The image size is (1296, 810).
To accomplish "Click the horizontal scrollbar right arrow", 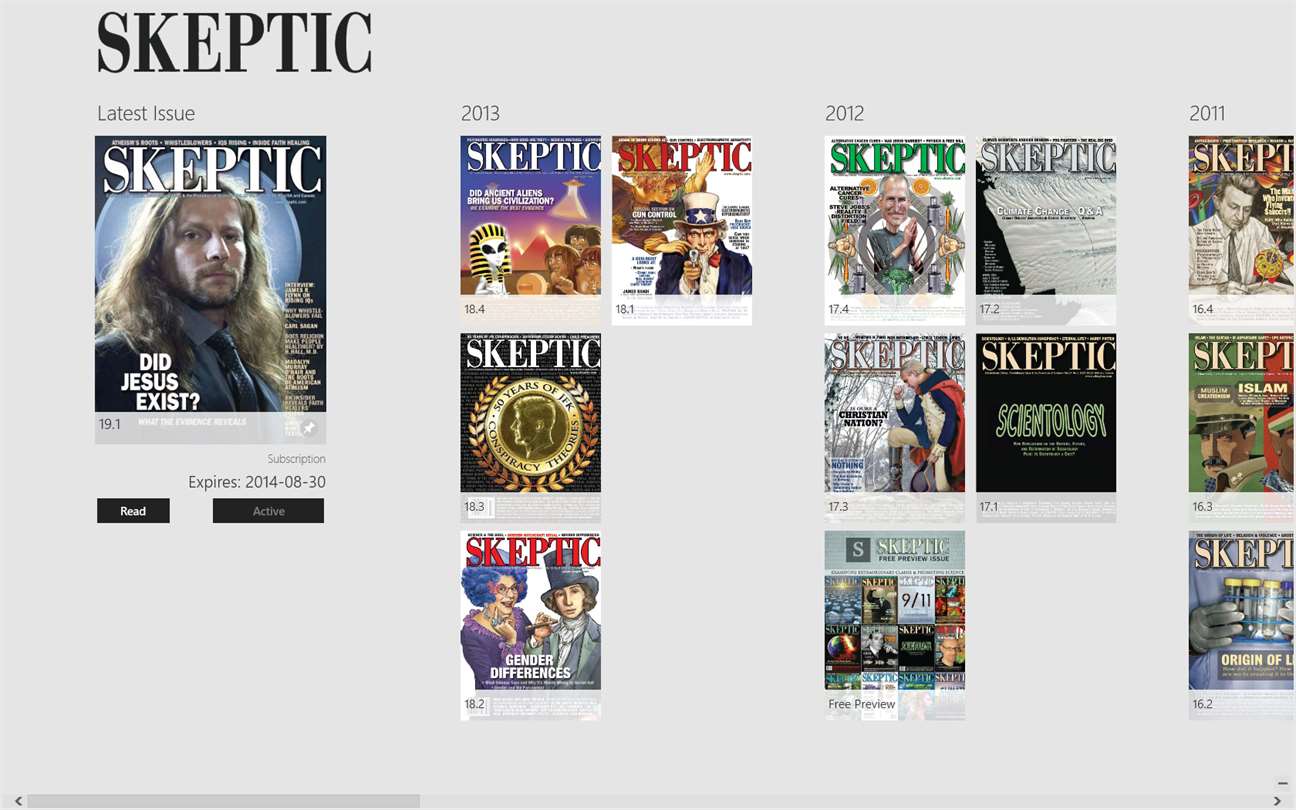I will click(1277, 801).
